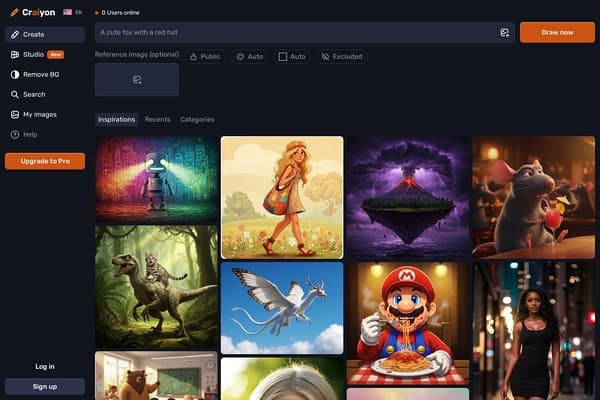600x400 pixels.
Task: Toggle the Public visibility option
Action: point(205,57)
